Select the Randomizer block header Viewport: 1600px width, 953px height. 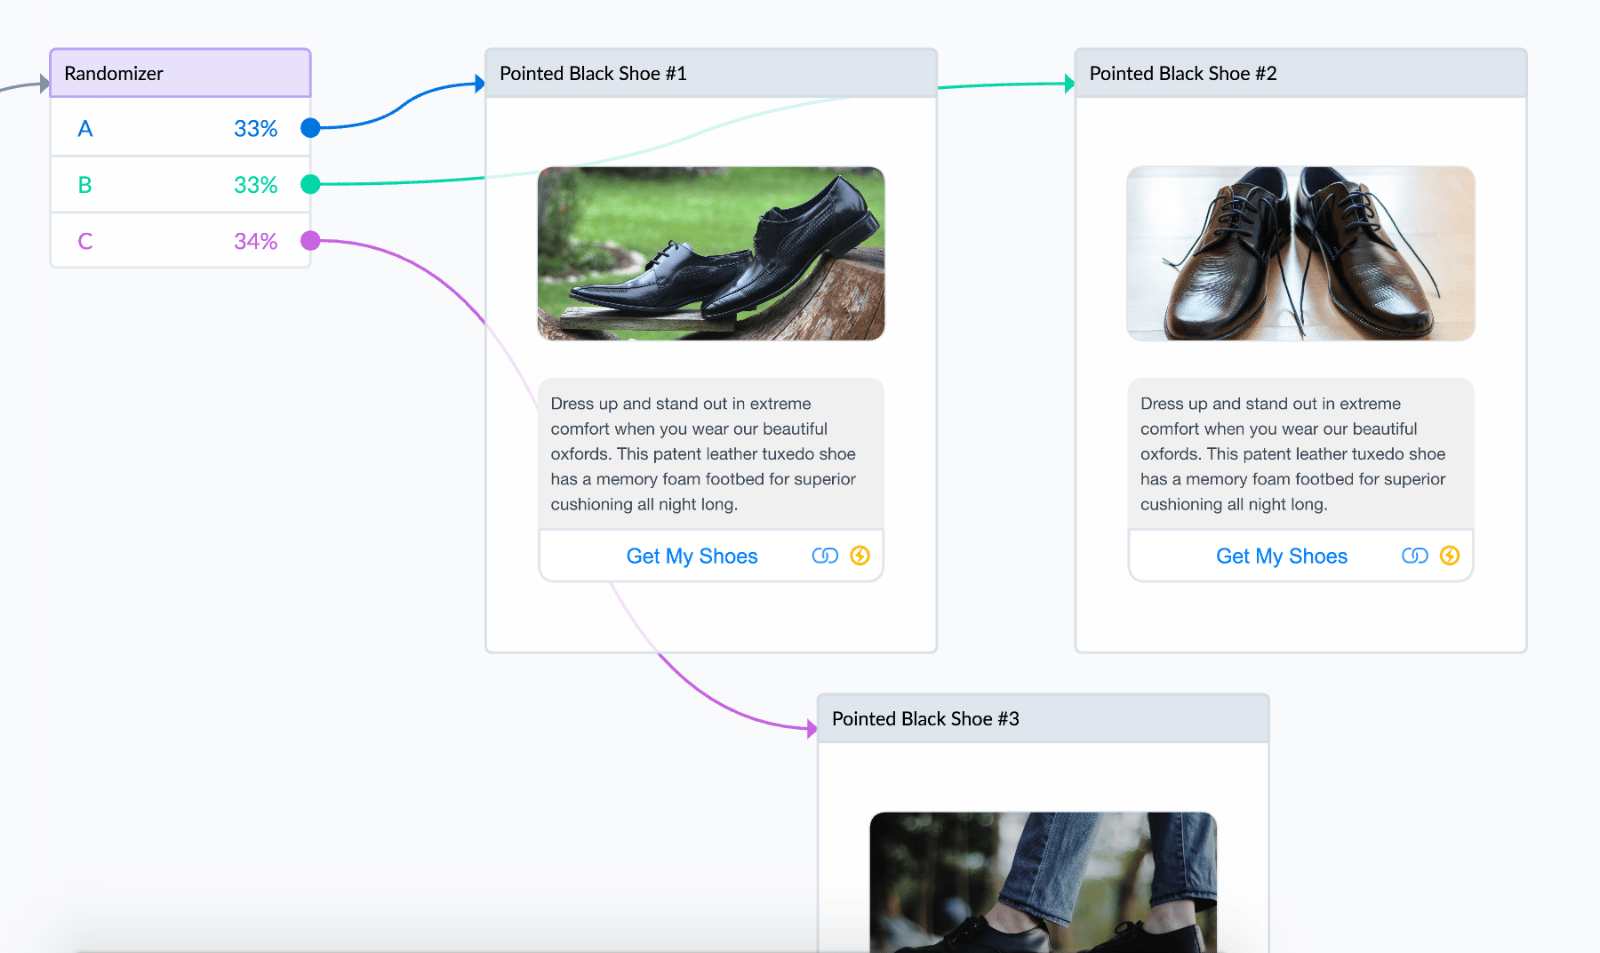tap(181, 73)
